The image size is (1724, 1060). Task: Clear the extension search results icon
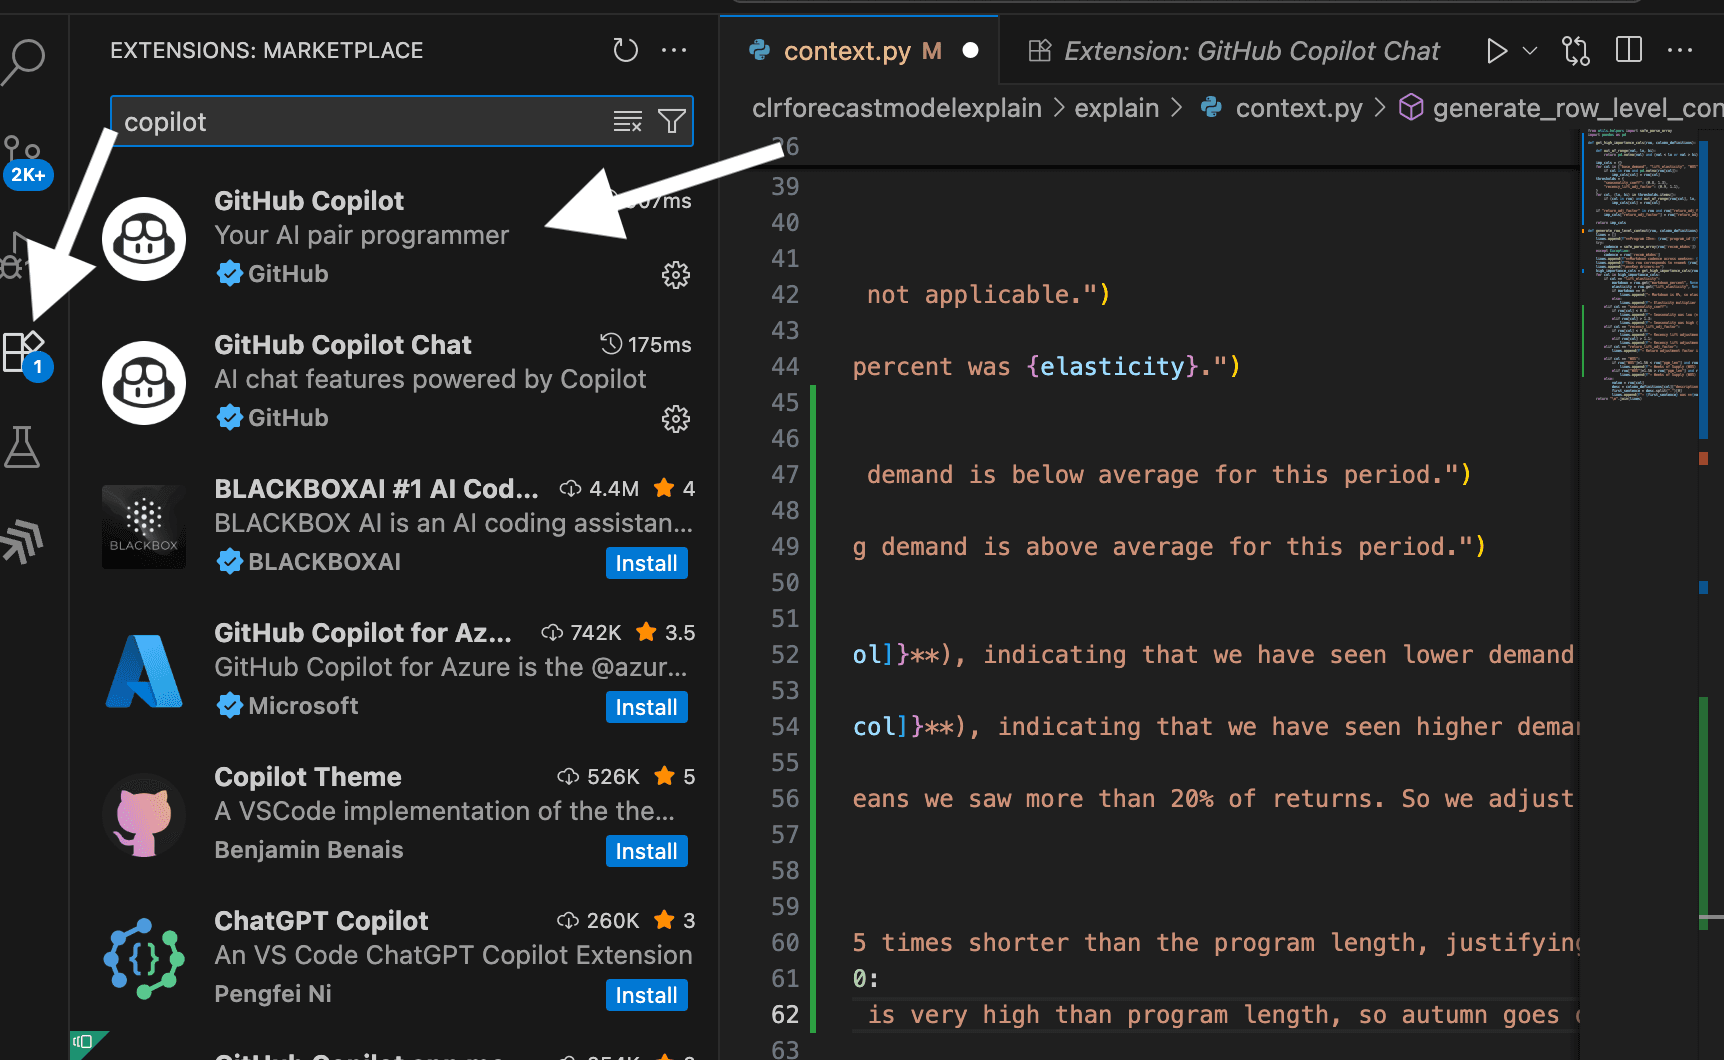click(x=628, y=121)
